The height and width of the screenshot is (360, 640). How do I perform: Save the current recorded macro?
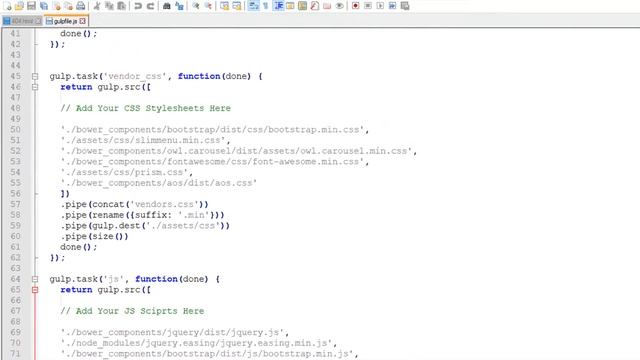[405, 6]
